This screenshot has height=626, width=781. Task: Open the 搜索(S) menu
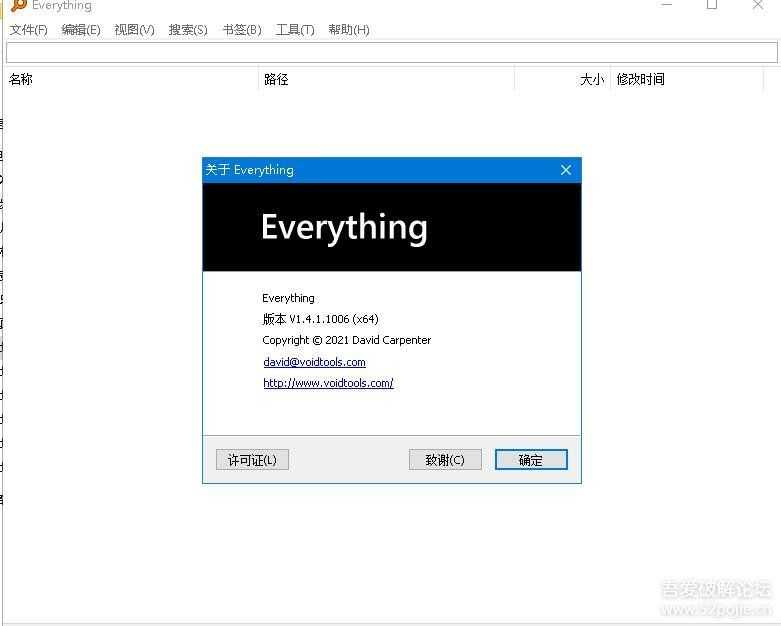[188, 30]
